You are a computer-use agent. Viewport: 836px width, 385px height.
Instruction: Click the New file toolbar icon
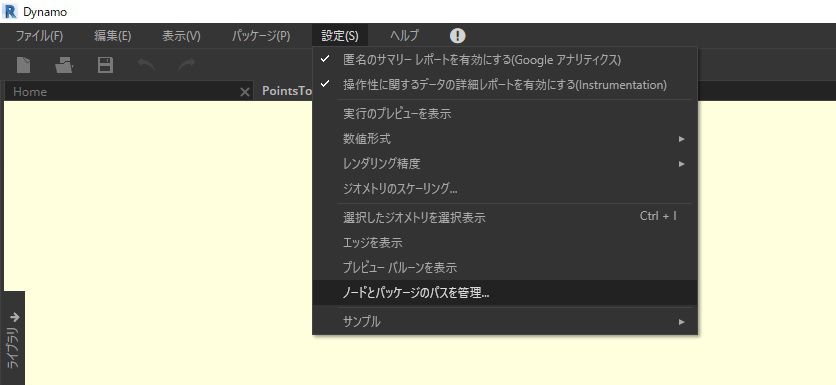click(x=23, y=65)
